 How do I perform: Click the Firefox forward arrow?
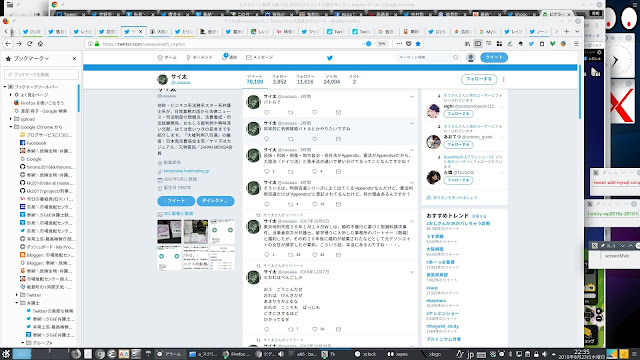[19, 44]
